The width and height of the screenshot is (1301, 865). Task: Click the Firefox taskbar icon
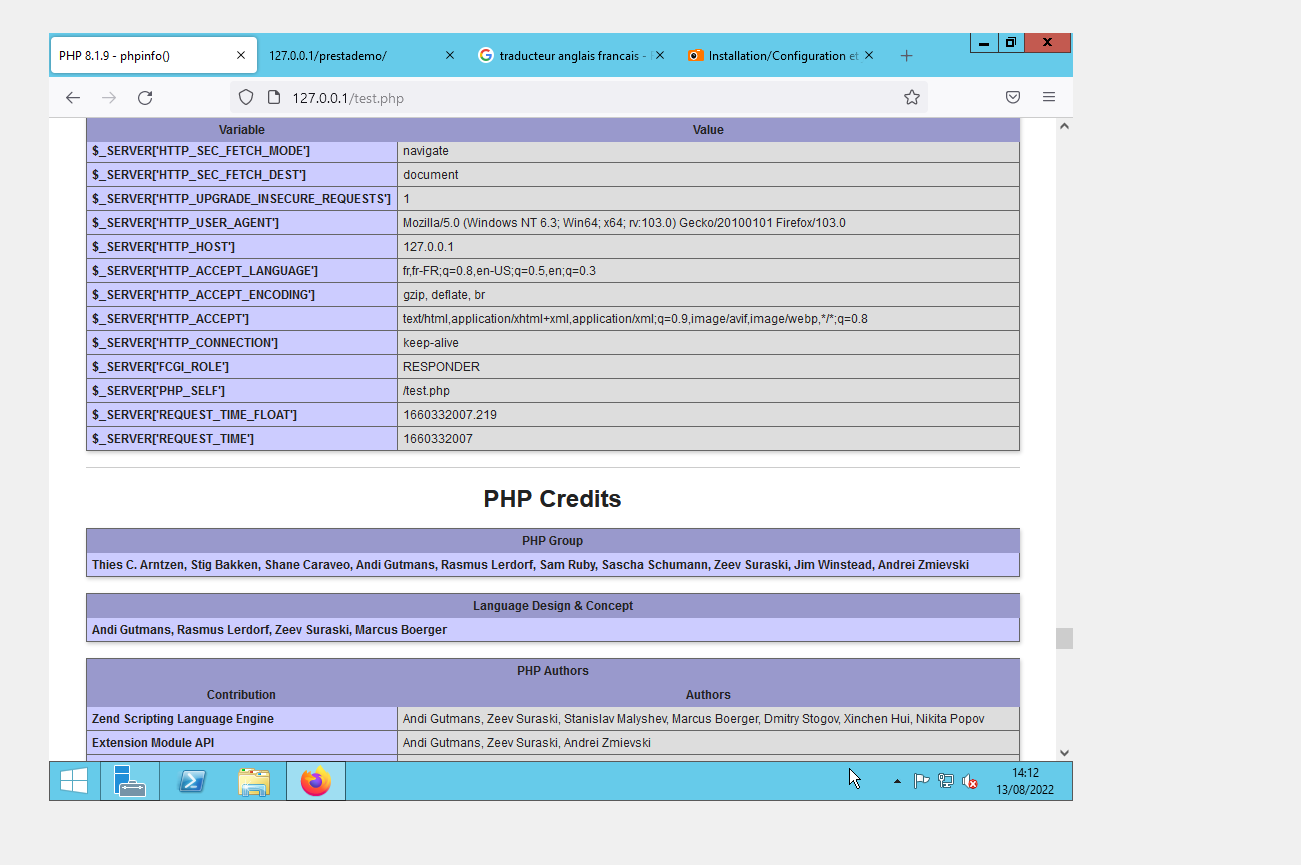pyautogui.click(x=316, y=781)
